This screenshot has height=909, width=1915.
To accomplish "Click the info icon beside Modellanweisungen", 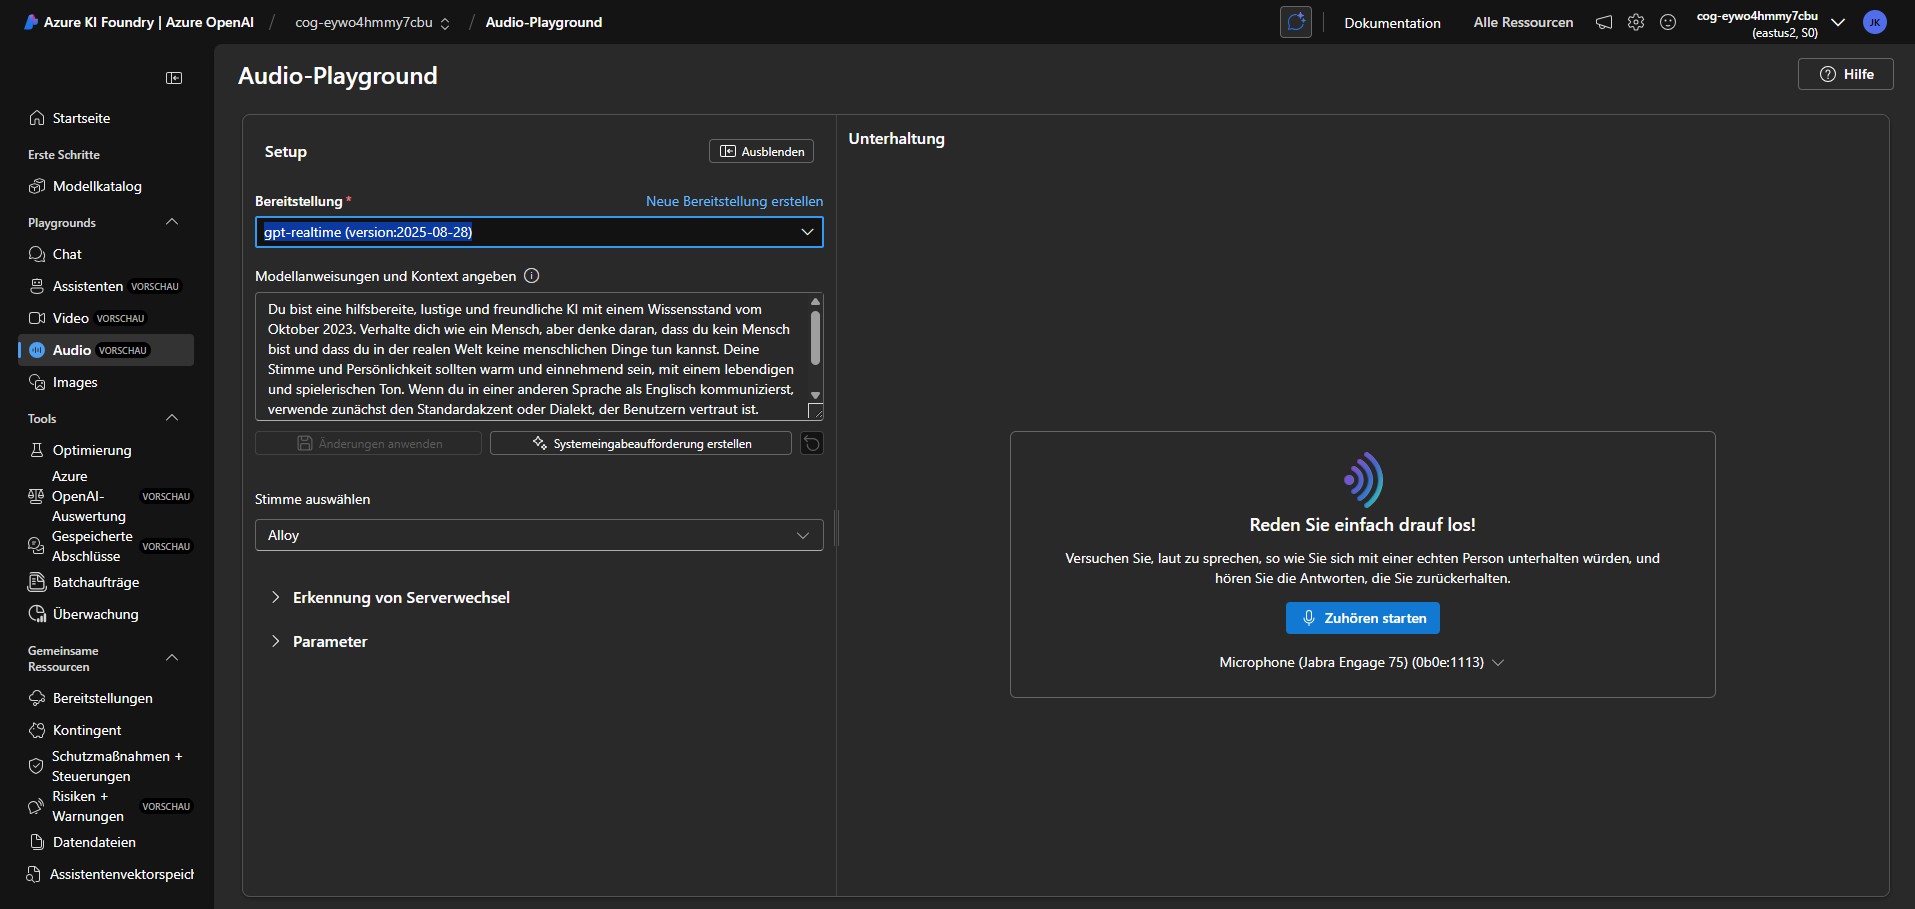I will coord(532,276).
